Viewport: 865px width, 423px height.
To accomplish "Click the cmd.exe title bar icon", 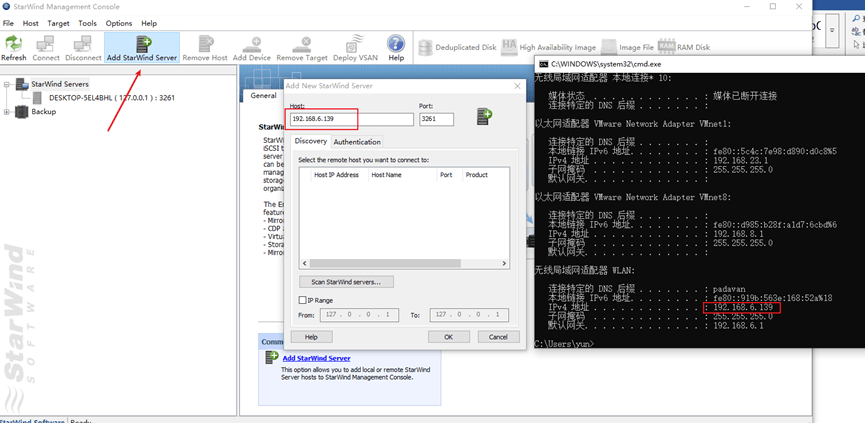I will [543, 64].
